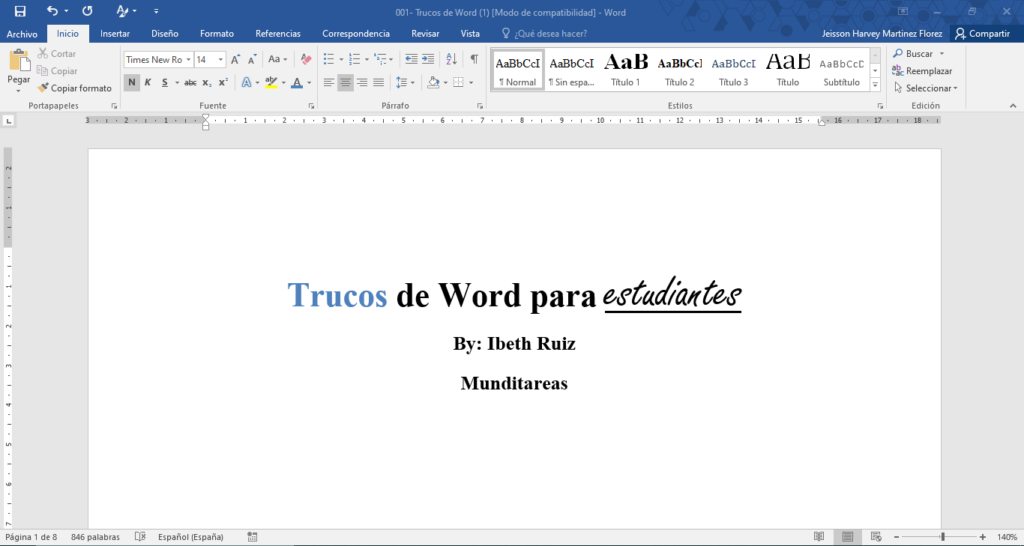The width and height of the screenshot is (1024, 546).
Task: Save the document with the floppy disk icon
Action: (20, 11)
